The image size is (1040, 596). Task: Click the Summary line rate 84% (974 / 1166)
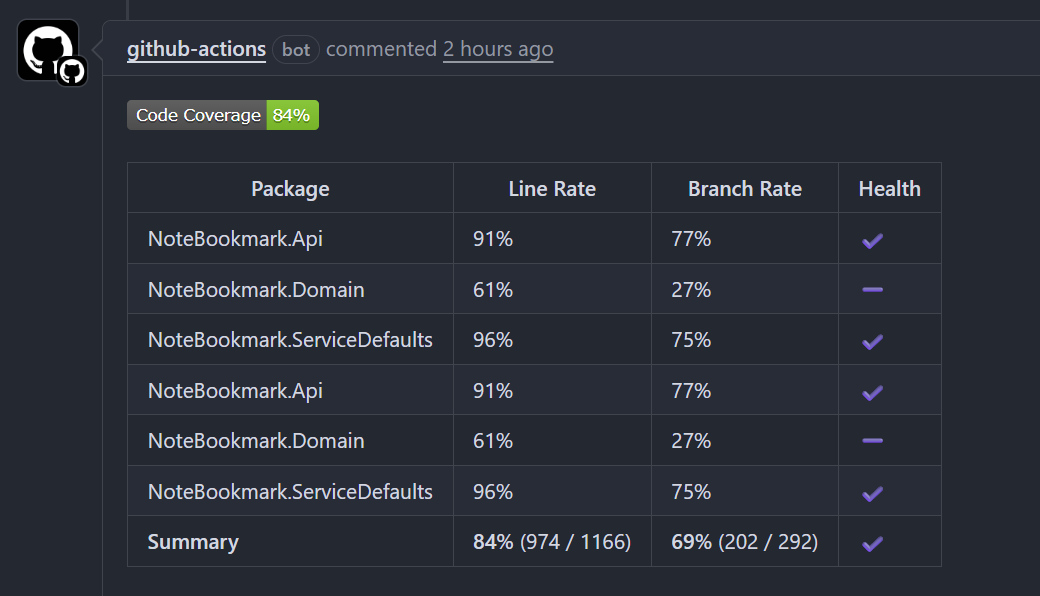552,542
